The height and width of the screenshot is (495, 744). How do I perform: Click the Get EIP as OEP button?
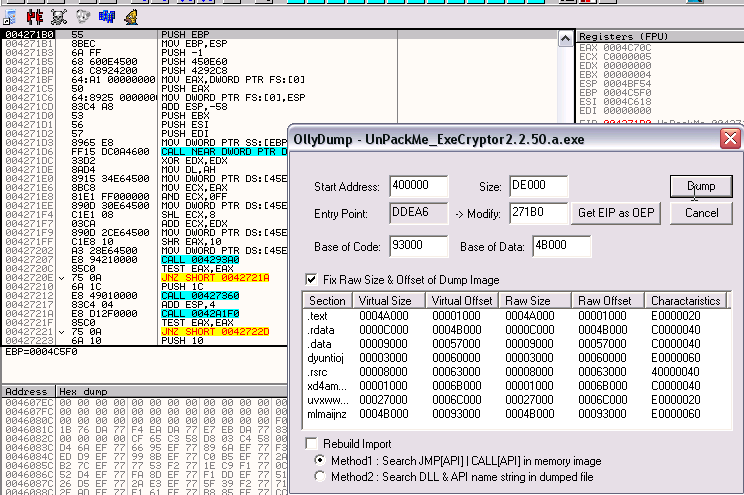click(616, 212)
